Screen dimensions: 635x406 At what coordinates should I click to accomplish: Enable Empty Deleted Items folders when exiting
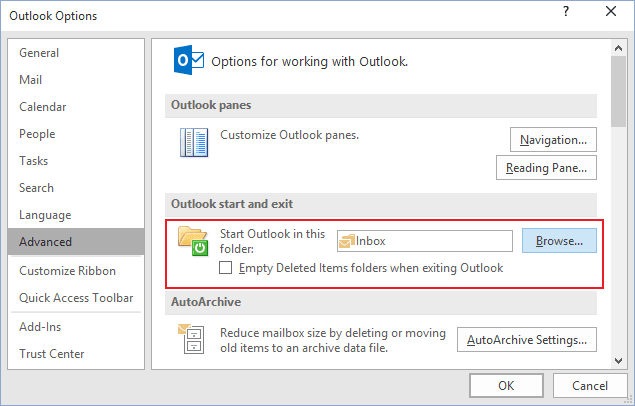click(x=226, y=268)
